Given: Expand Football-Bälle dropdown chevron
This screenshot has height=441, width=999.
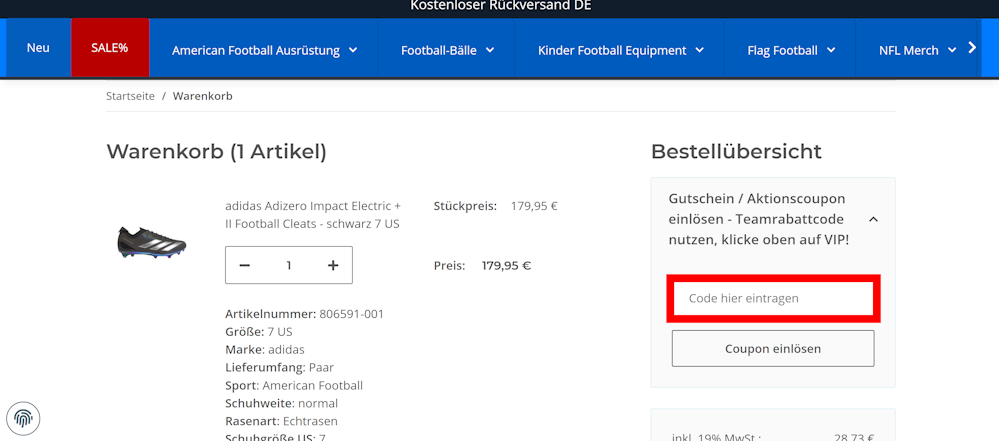Looking at the screenshot, I should point(490,50).
